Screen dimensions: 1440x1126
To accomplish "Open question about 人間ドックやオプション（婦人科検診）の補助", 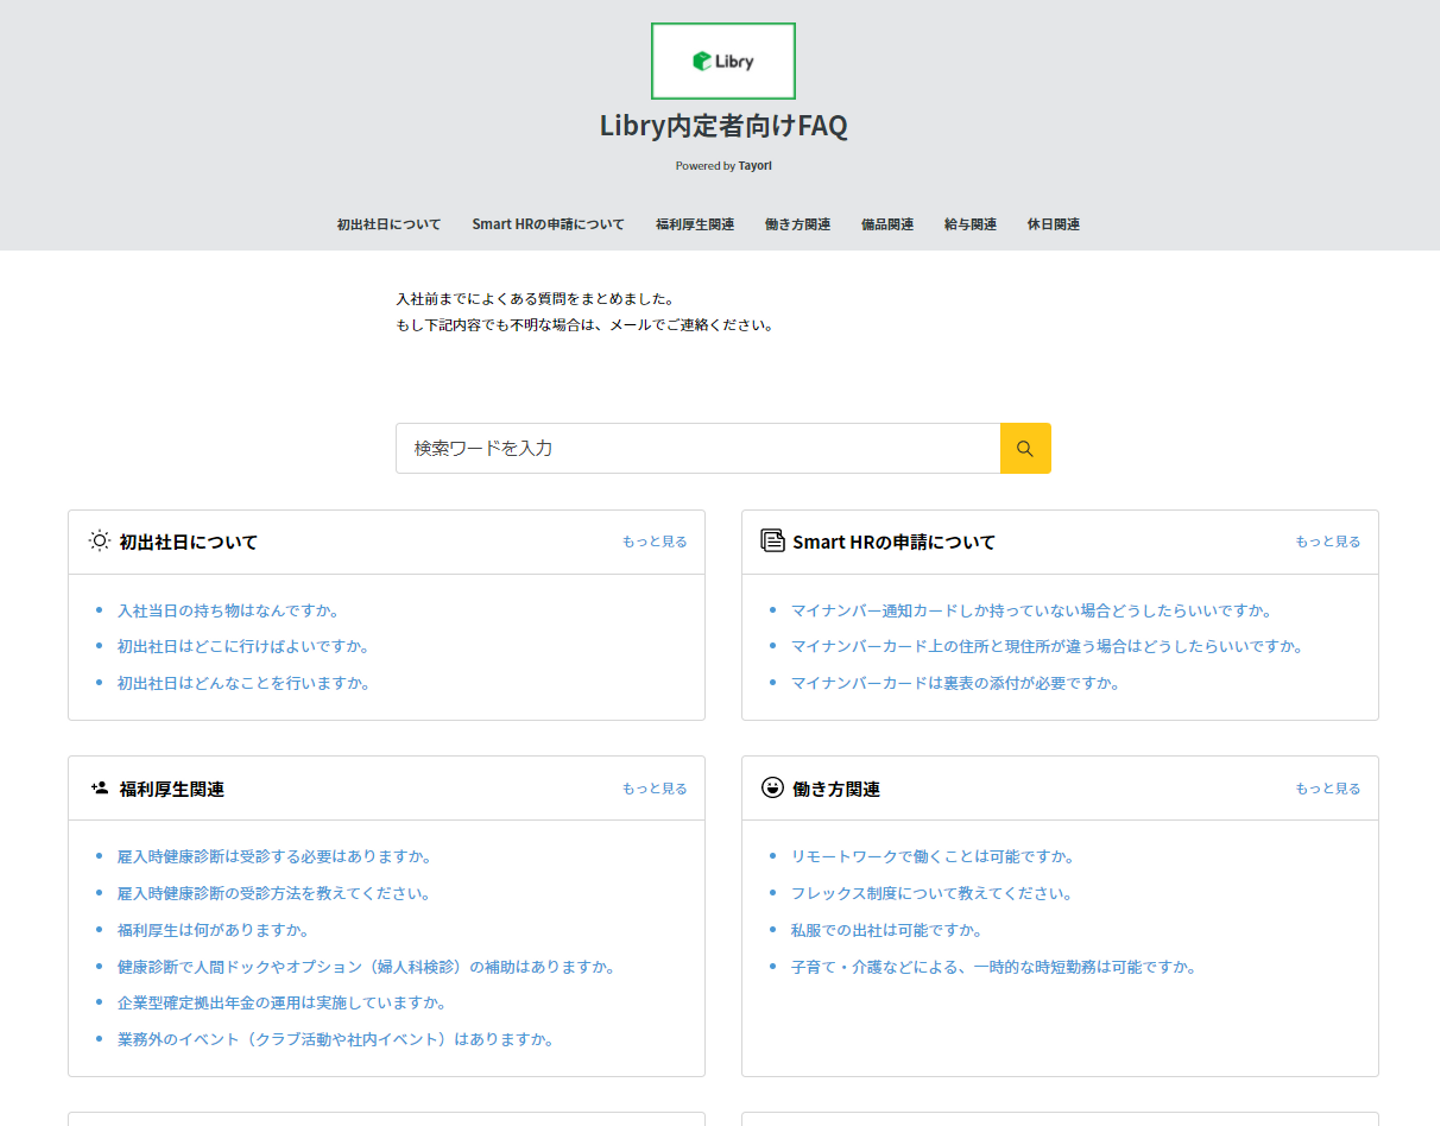I will pyautogui.click(x=368, y=967).
